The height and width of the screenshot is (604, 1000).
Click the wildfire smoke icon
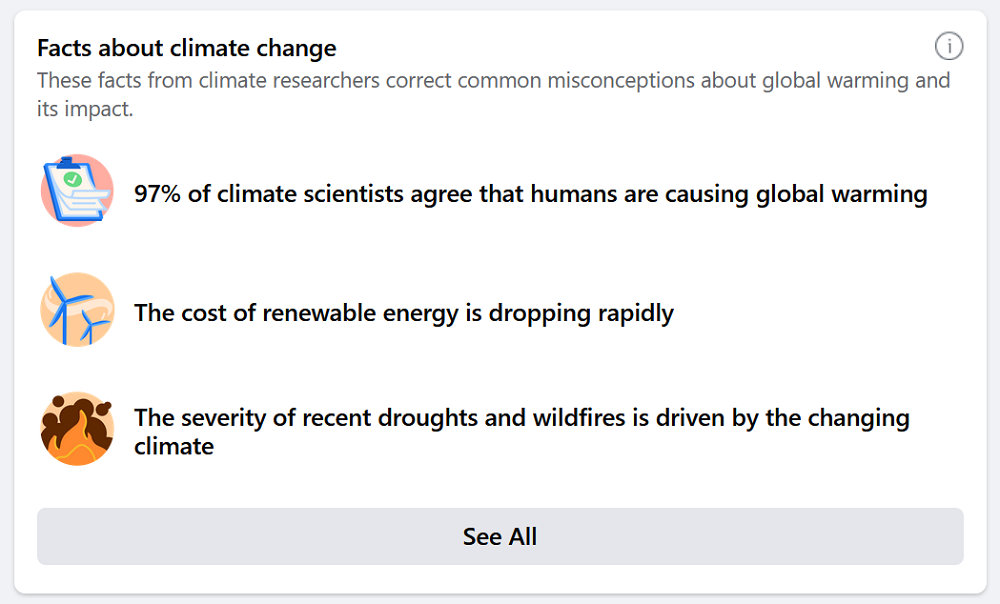tap(77, 429)
